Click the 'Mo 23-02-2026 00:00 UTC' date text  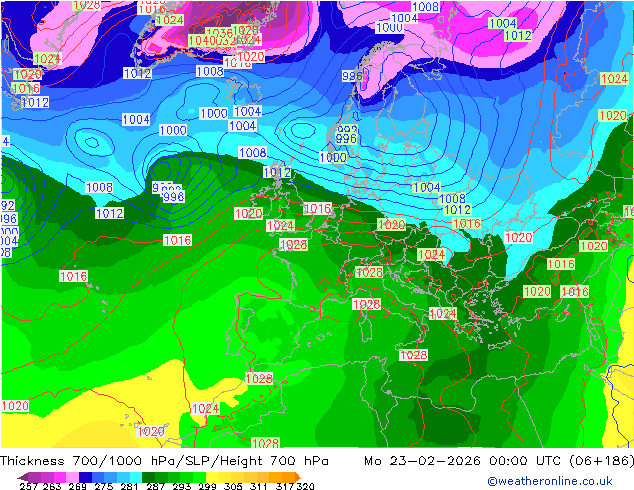tap(464, 461)
